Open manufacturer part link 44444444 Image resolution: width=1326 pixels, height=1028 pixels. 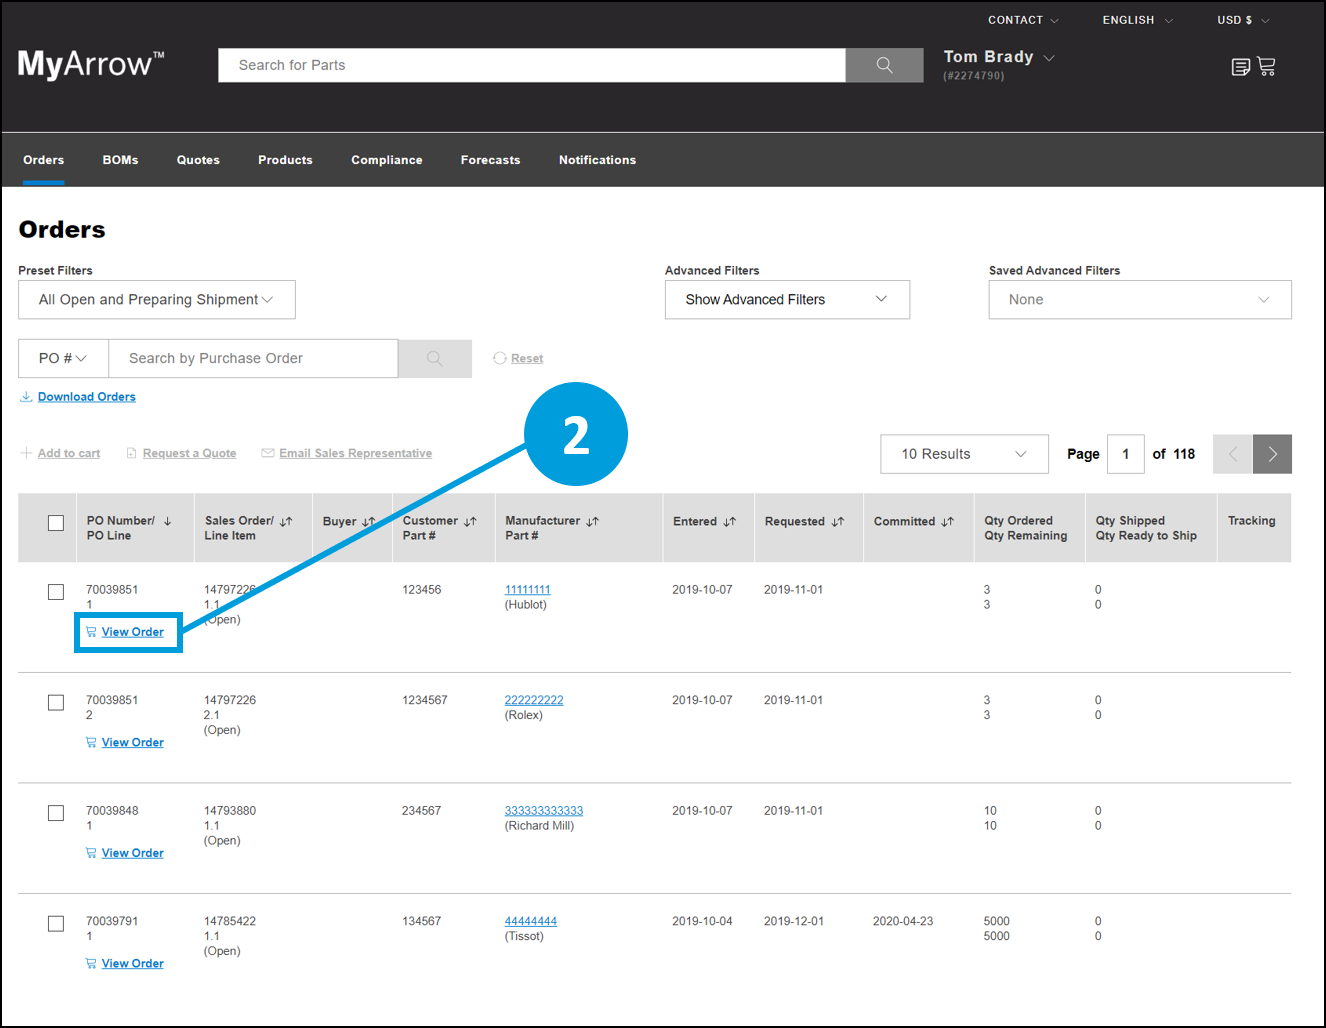pos(530,921)
